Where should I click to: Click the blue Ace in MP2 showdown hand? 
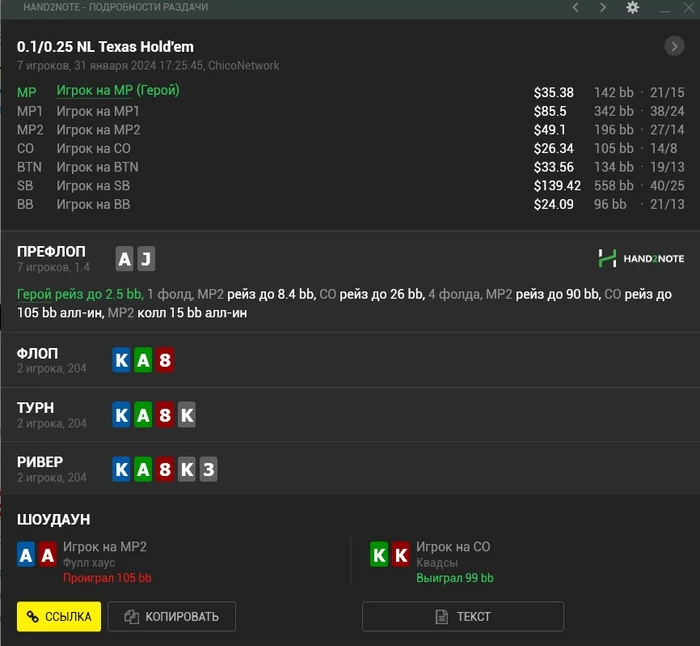pos(26,554)
